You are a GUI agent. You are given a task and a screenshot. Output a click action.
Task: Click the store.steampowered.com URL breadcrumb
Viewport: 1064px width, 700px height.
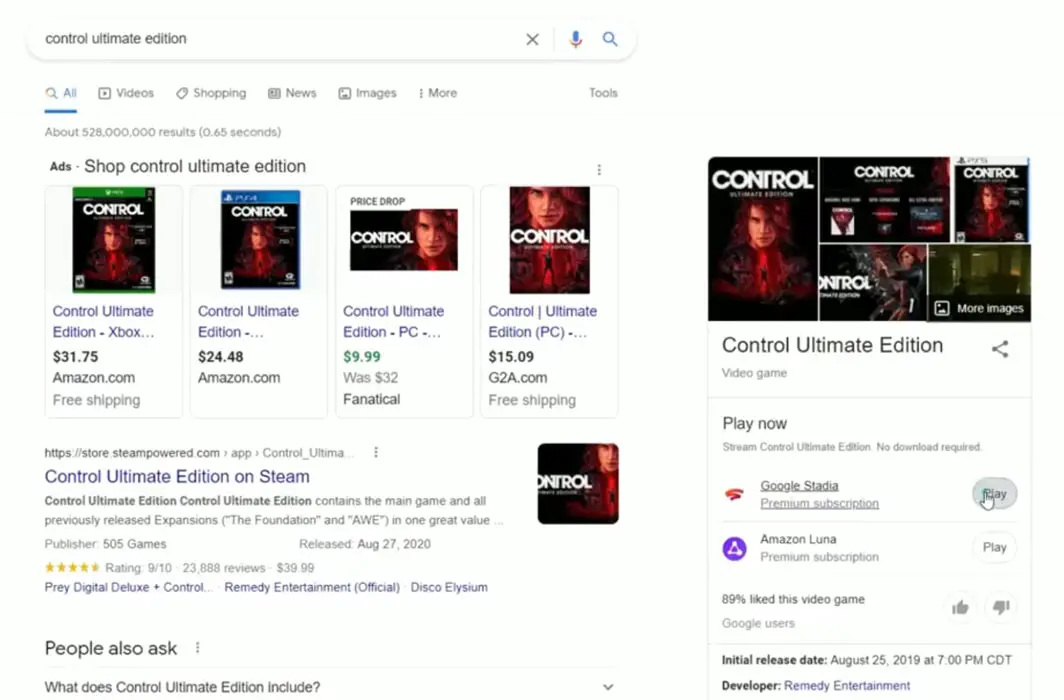click(199, 452)
